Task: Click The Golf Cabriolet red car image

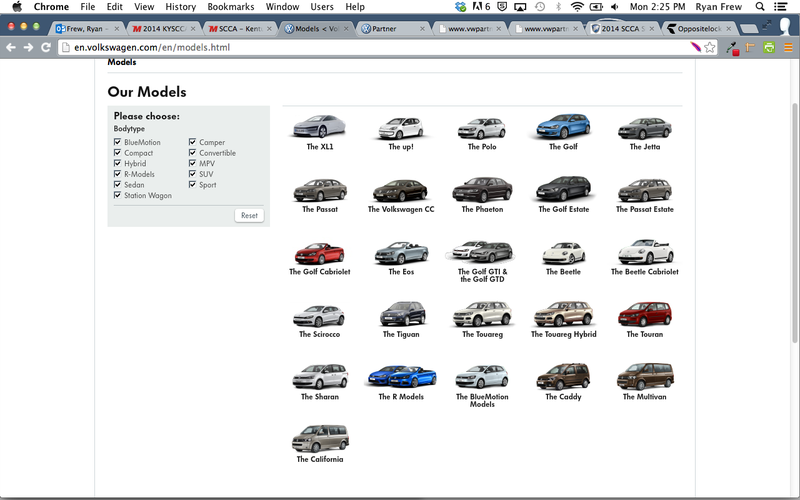Action: (x=319, y=253)
